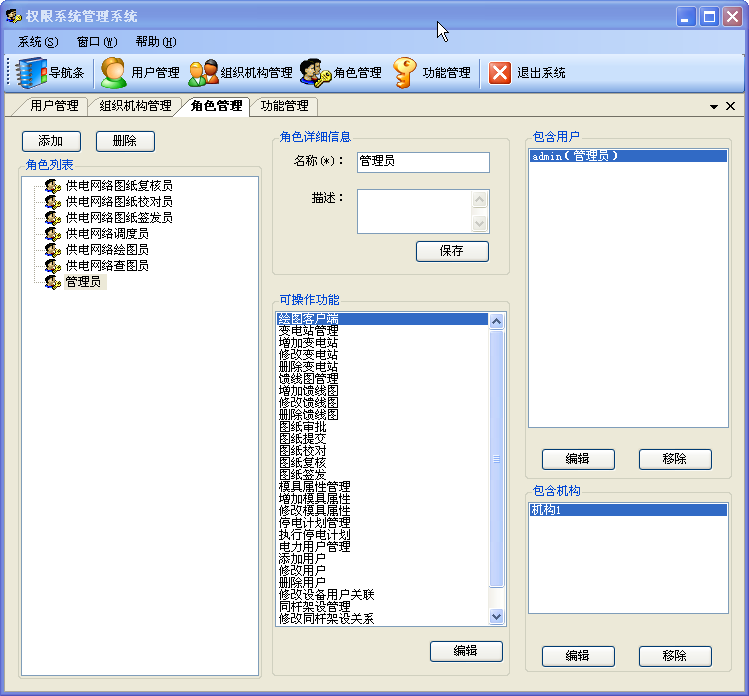Image resolution: width=749 pixels, height=696 pixels.
Task: Select icon of role 供电网络调度员
Action: pos(53,234)
